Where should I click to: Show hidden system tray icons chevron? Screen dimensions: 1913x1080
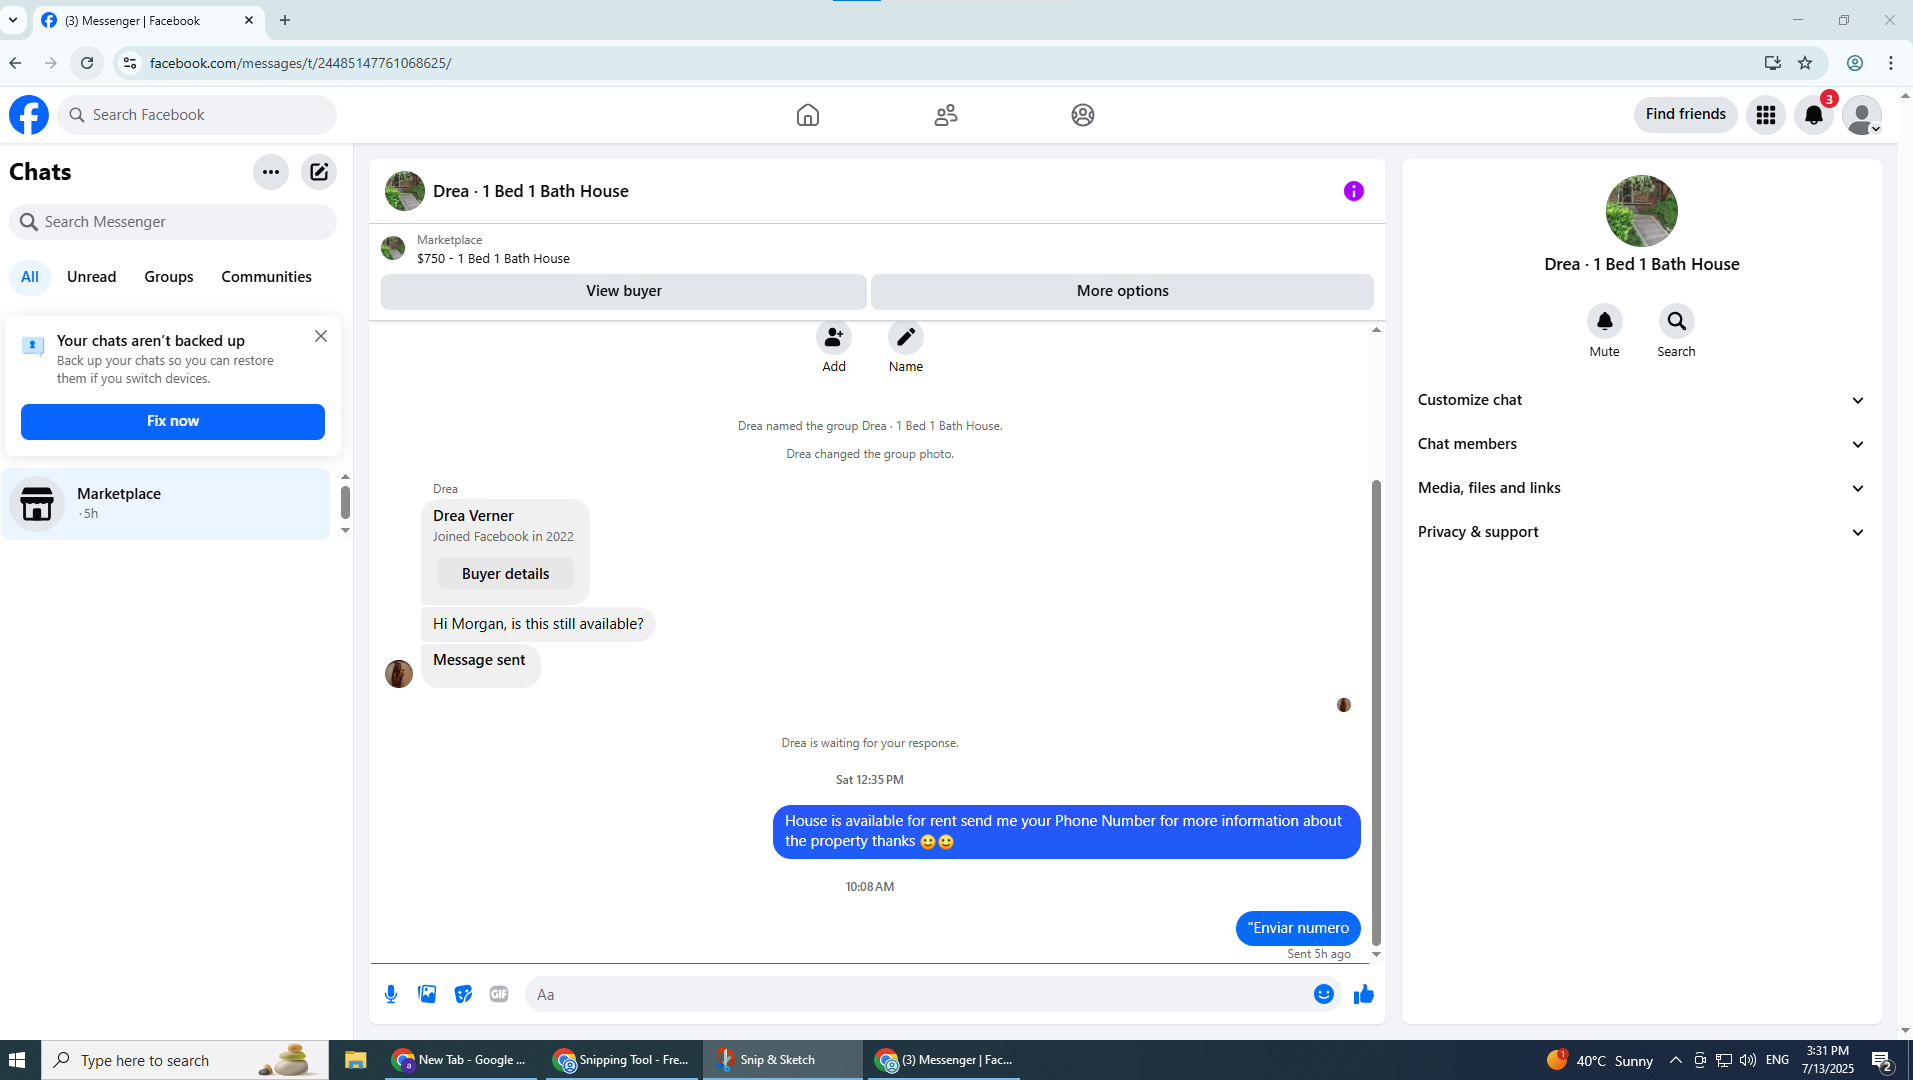tap(1676, 1060)
